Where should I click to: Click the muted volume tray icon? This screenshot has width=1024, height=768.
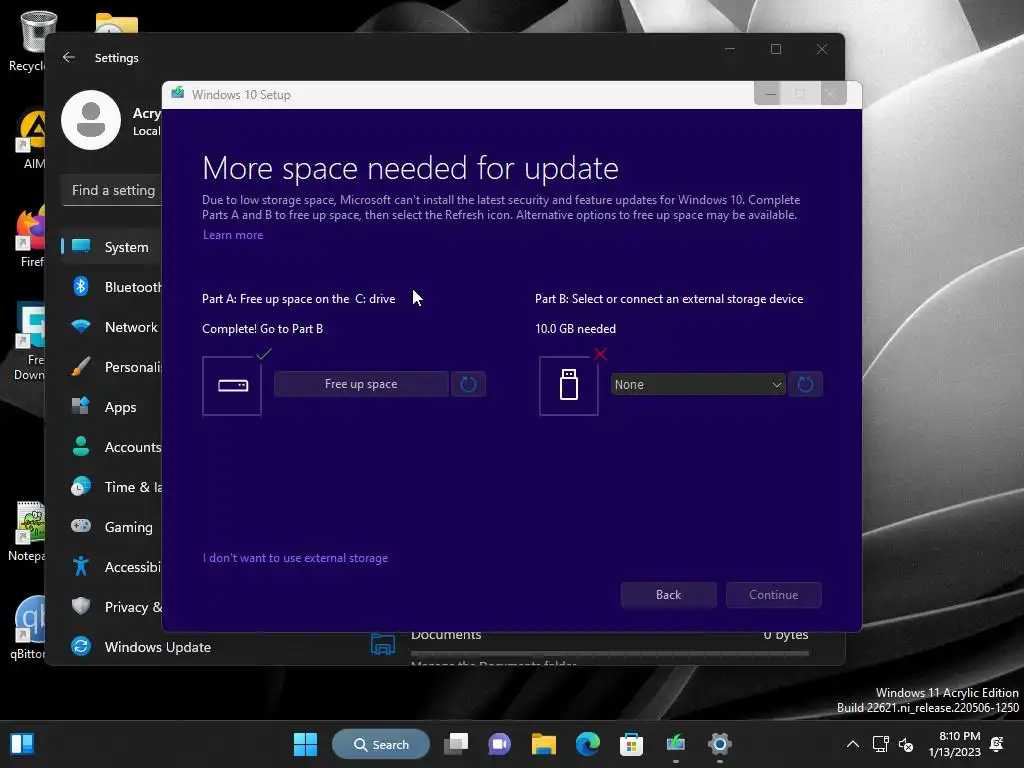coord(906,744)
